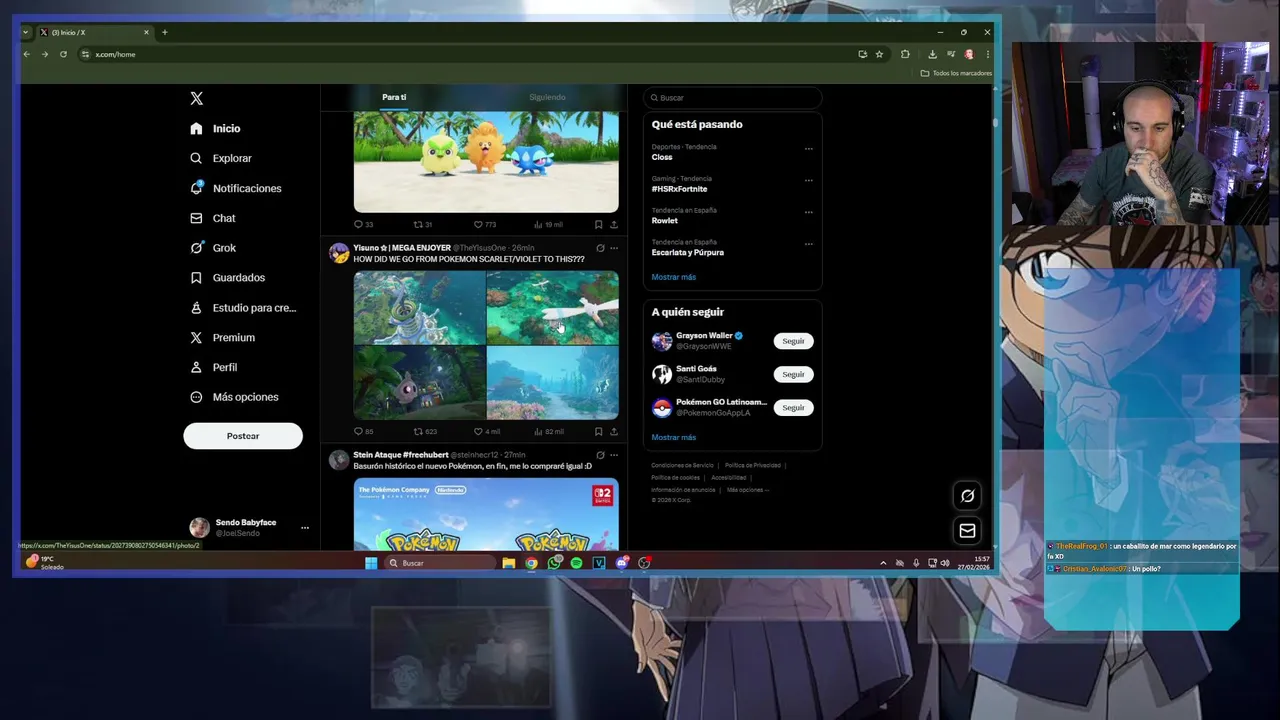Open the floating Grok button at bottom right
Screen dimensions: 1280x720
[967, 496]
